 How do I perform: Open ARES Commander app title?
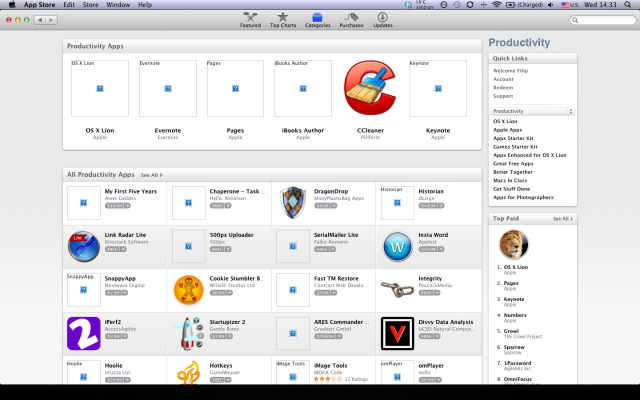pos(341,322)
